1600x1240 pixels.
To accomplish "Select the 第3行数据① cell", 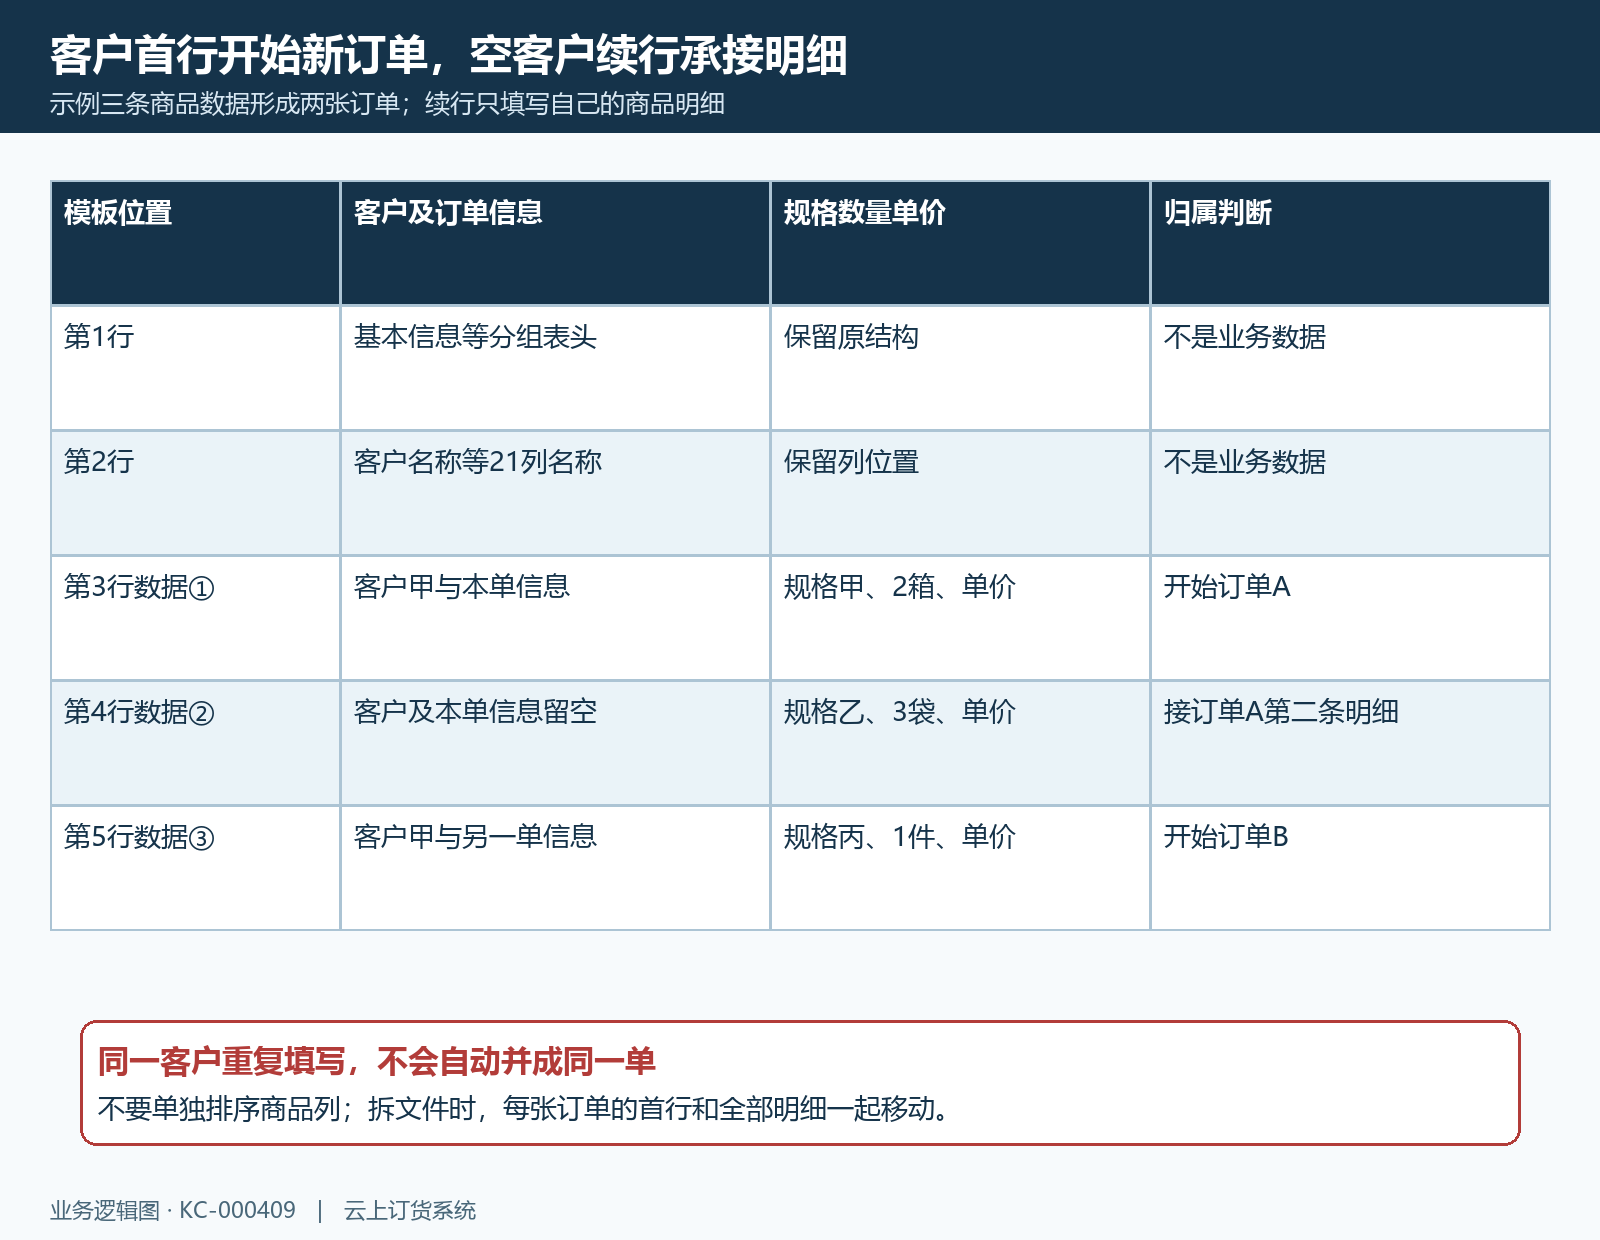I will (x=196, y=618).
